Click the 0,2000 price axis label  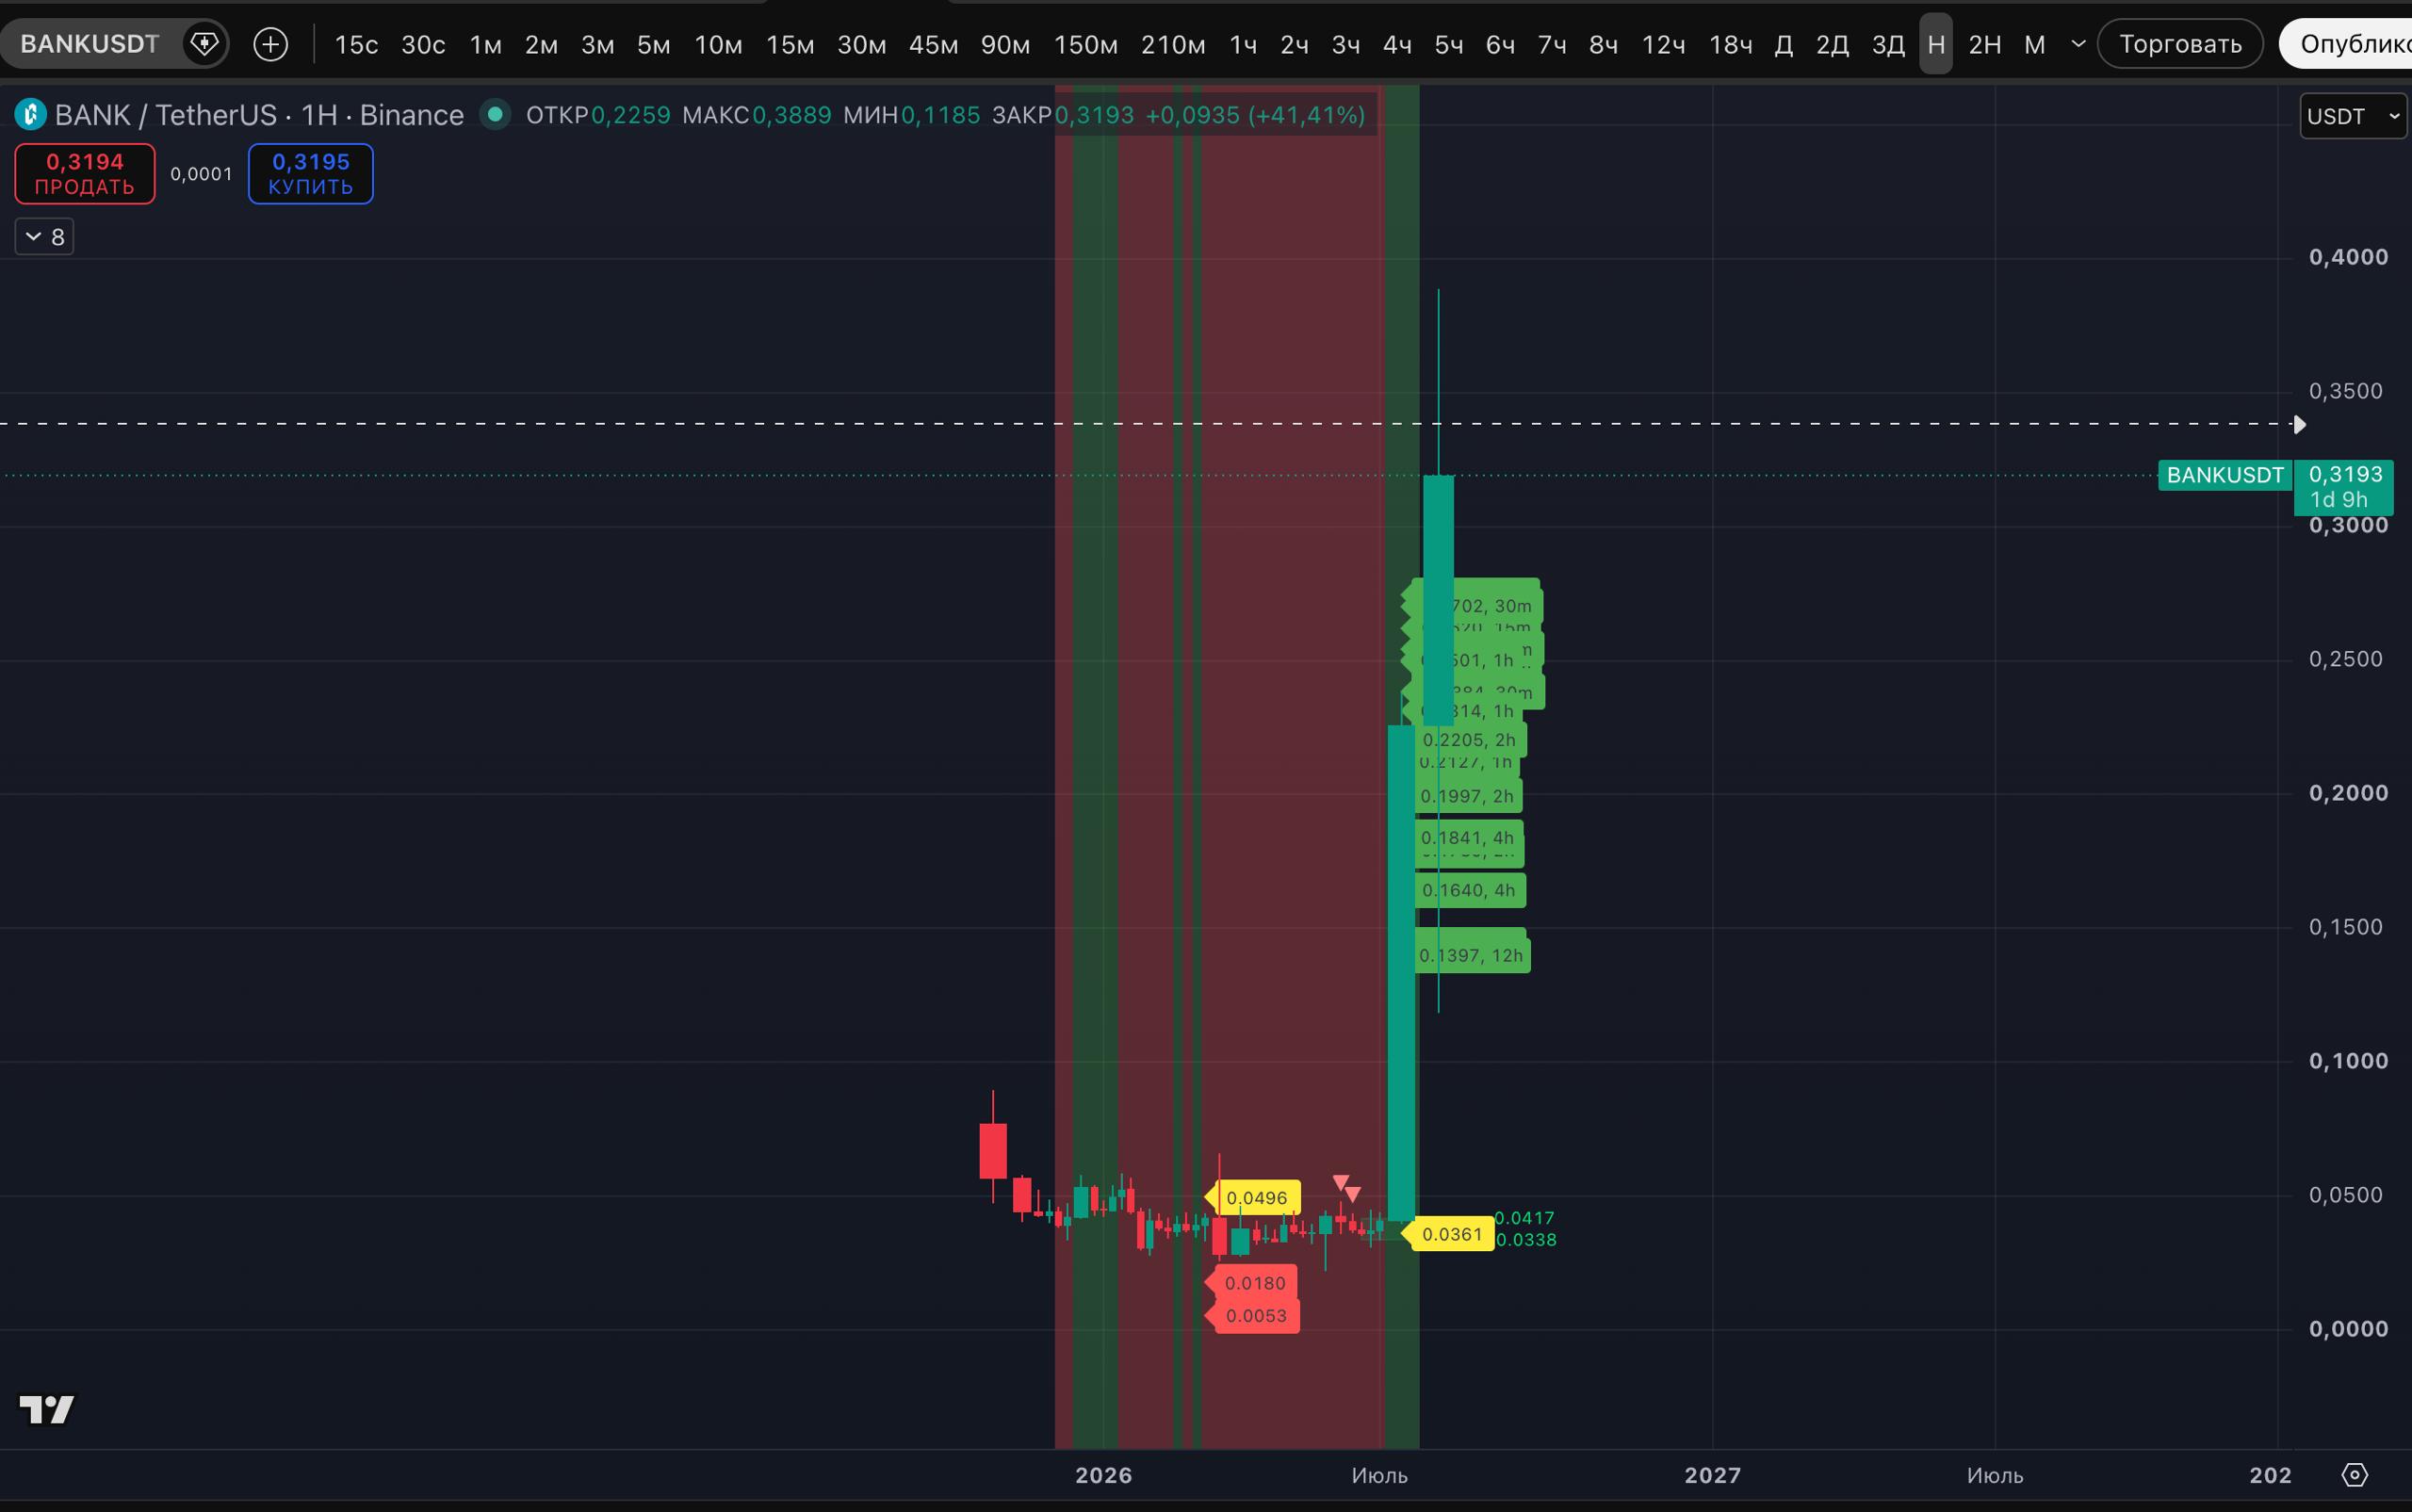click(2348, 793)
